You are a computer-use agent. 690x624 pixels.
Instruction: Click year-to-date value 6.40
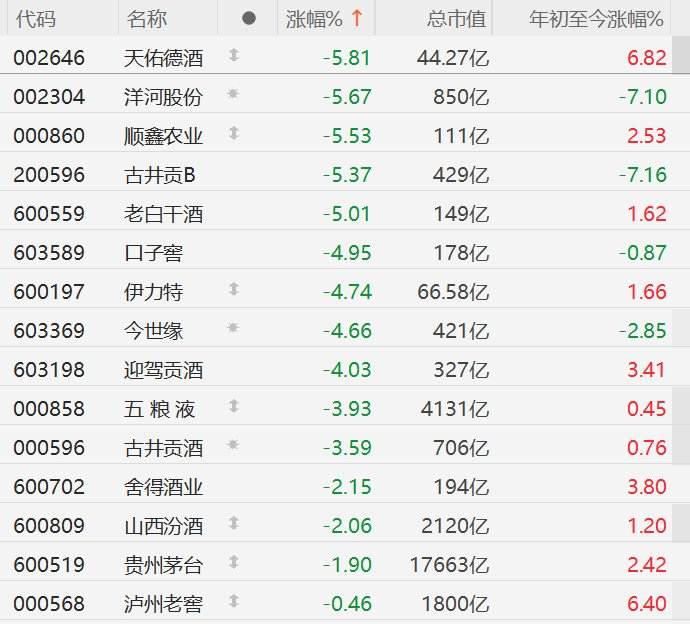click(646, 603)
